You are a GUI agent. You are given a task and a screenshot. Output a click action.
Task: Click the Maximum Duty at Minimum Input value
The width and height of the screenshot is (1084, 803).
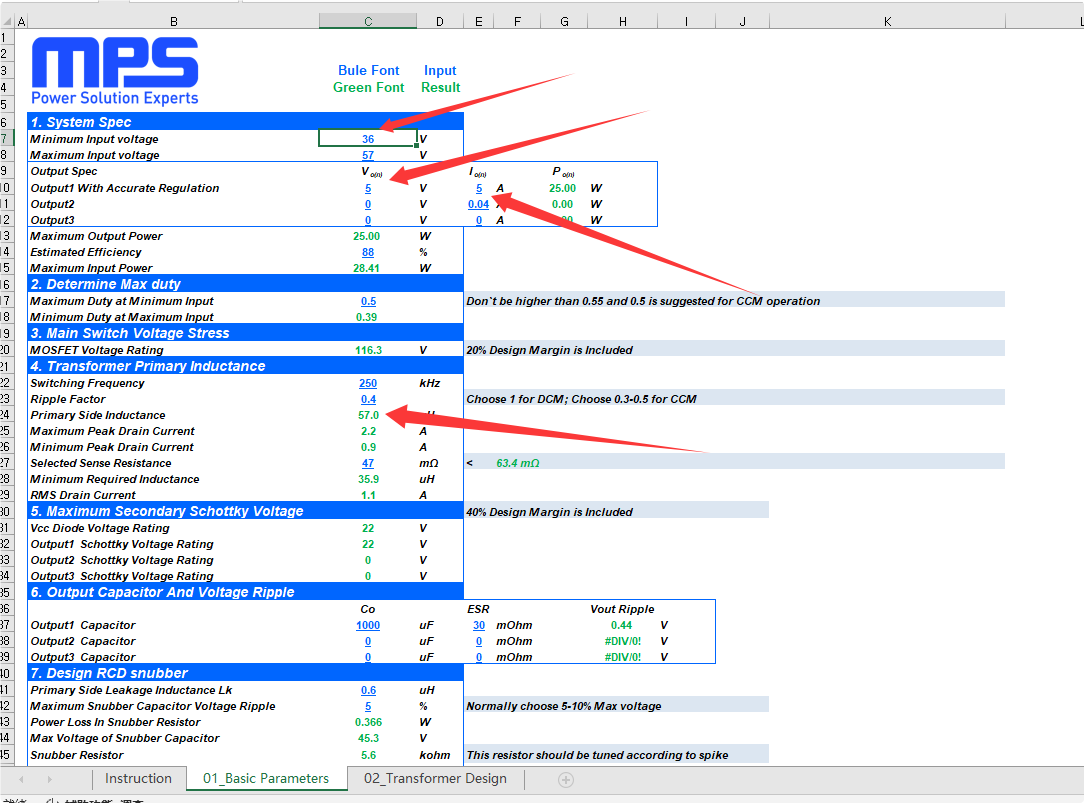[368, 301]
